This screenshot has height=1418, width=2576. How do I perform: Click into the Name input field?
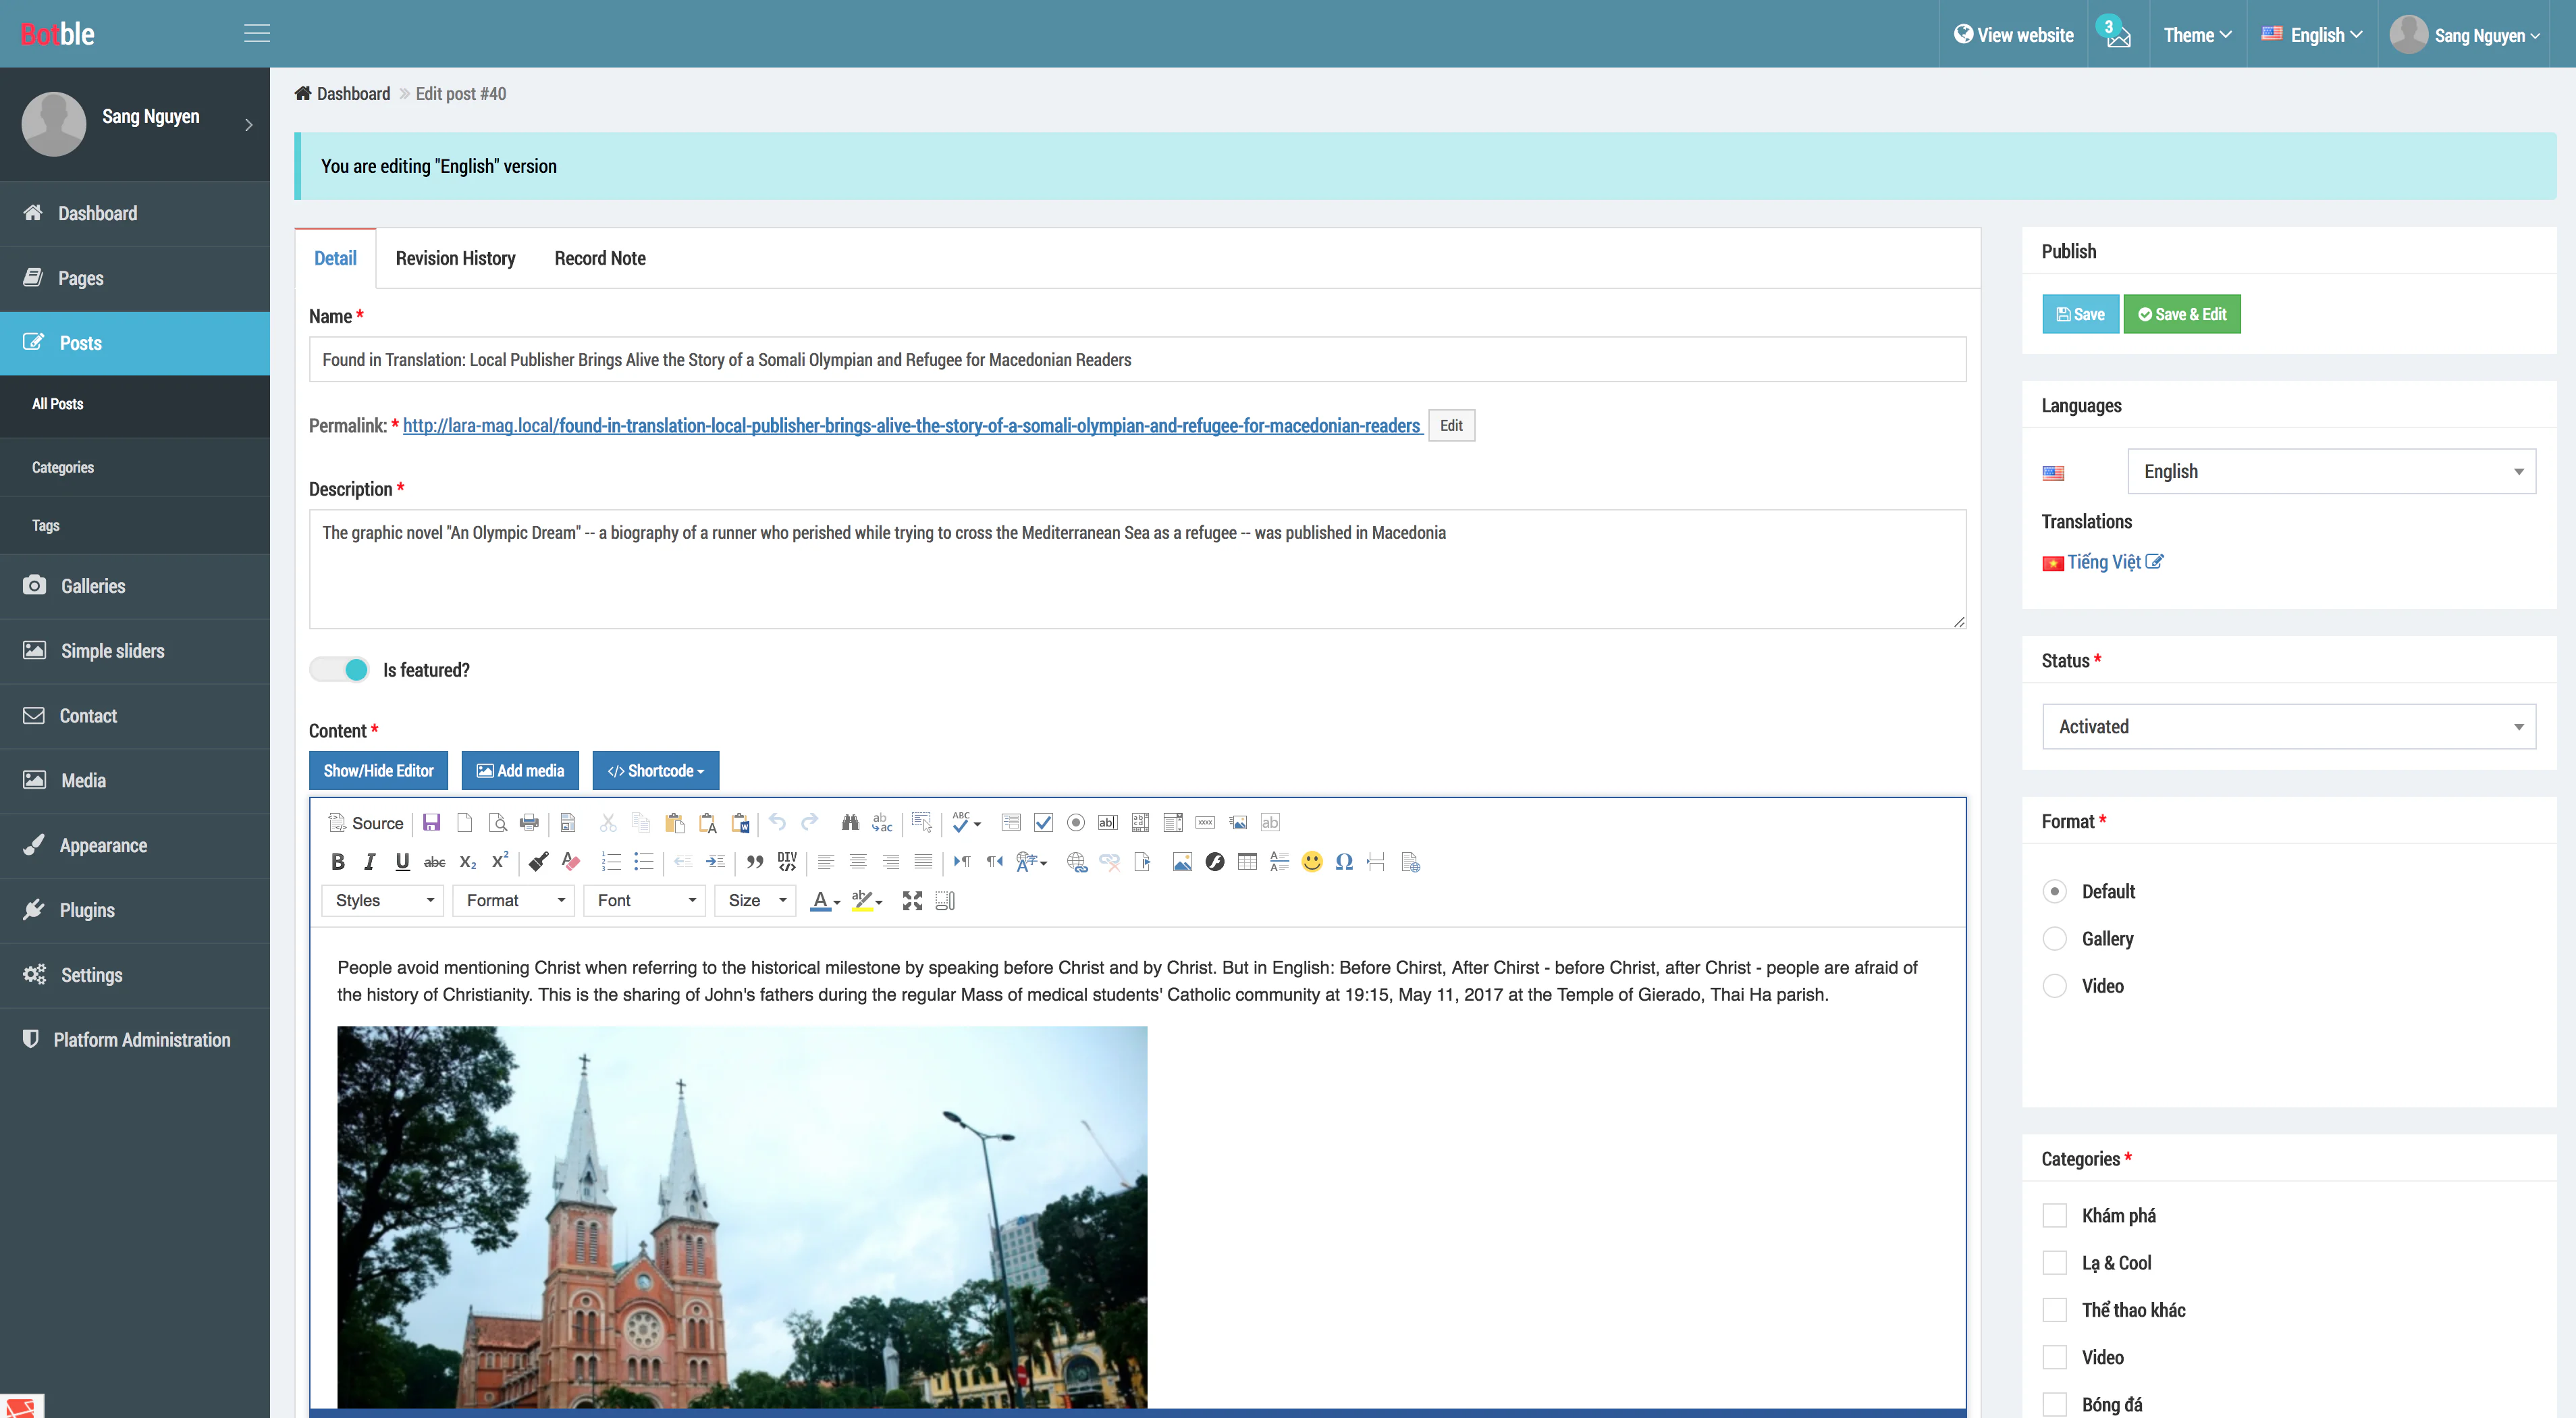click(1137, 360)
